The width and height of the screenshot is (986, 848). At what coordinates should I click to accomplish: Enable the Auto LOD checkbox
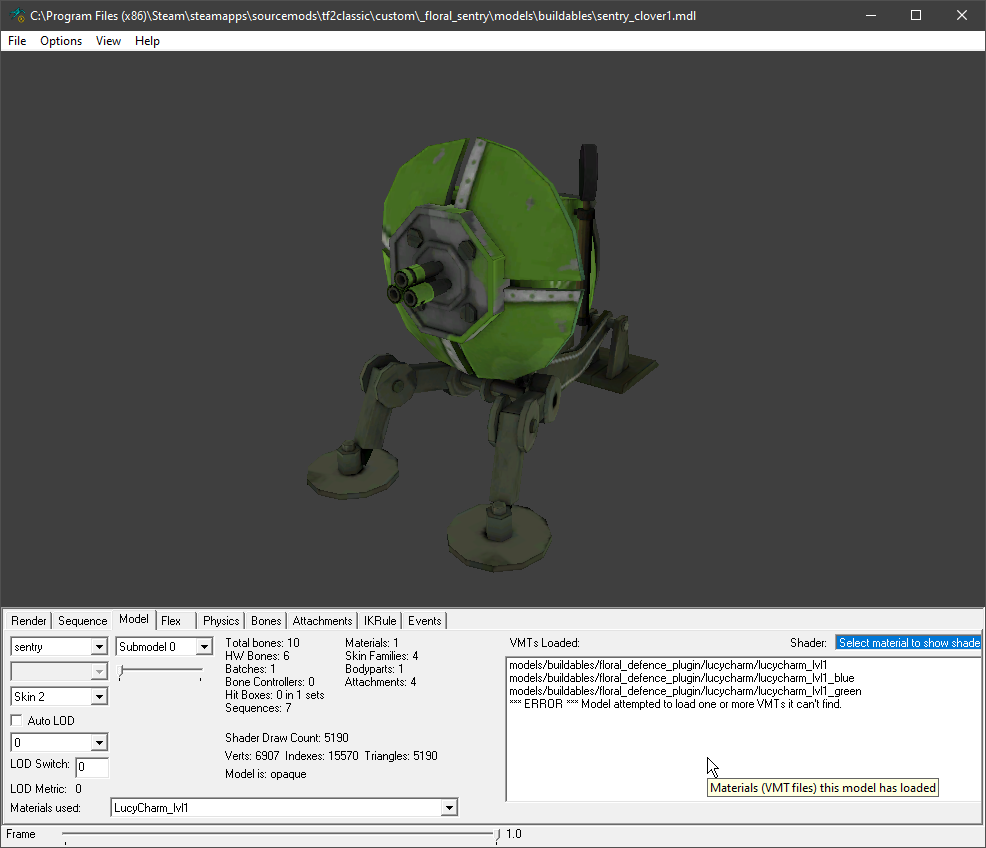pos(17,720)
